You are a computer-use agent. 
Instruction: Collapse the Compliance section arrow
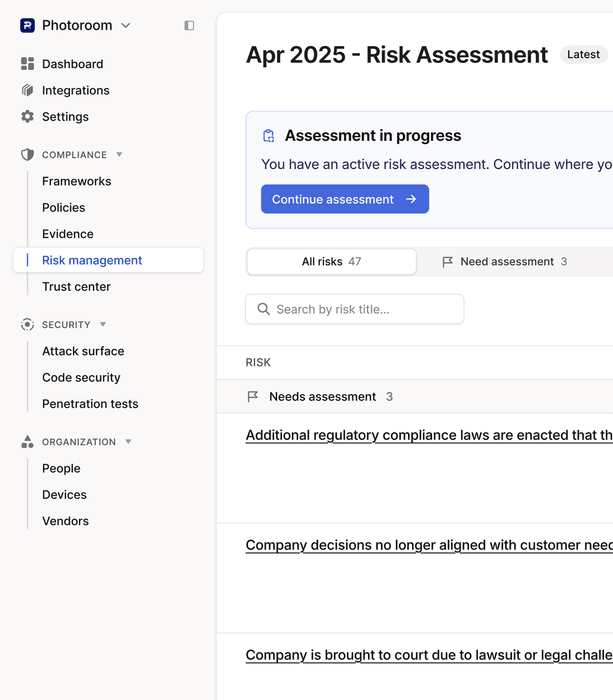click(x=119, y=154)
